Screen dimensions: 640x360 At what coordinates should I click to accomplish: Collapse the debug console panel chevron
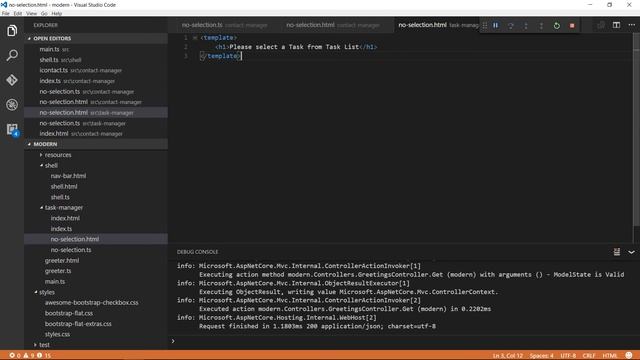click(x=631, y=252)
